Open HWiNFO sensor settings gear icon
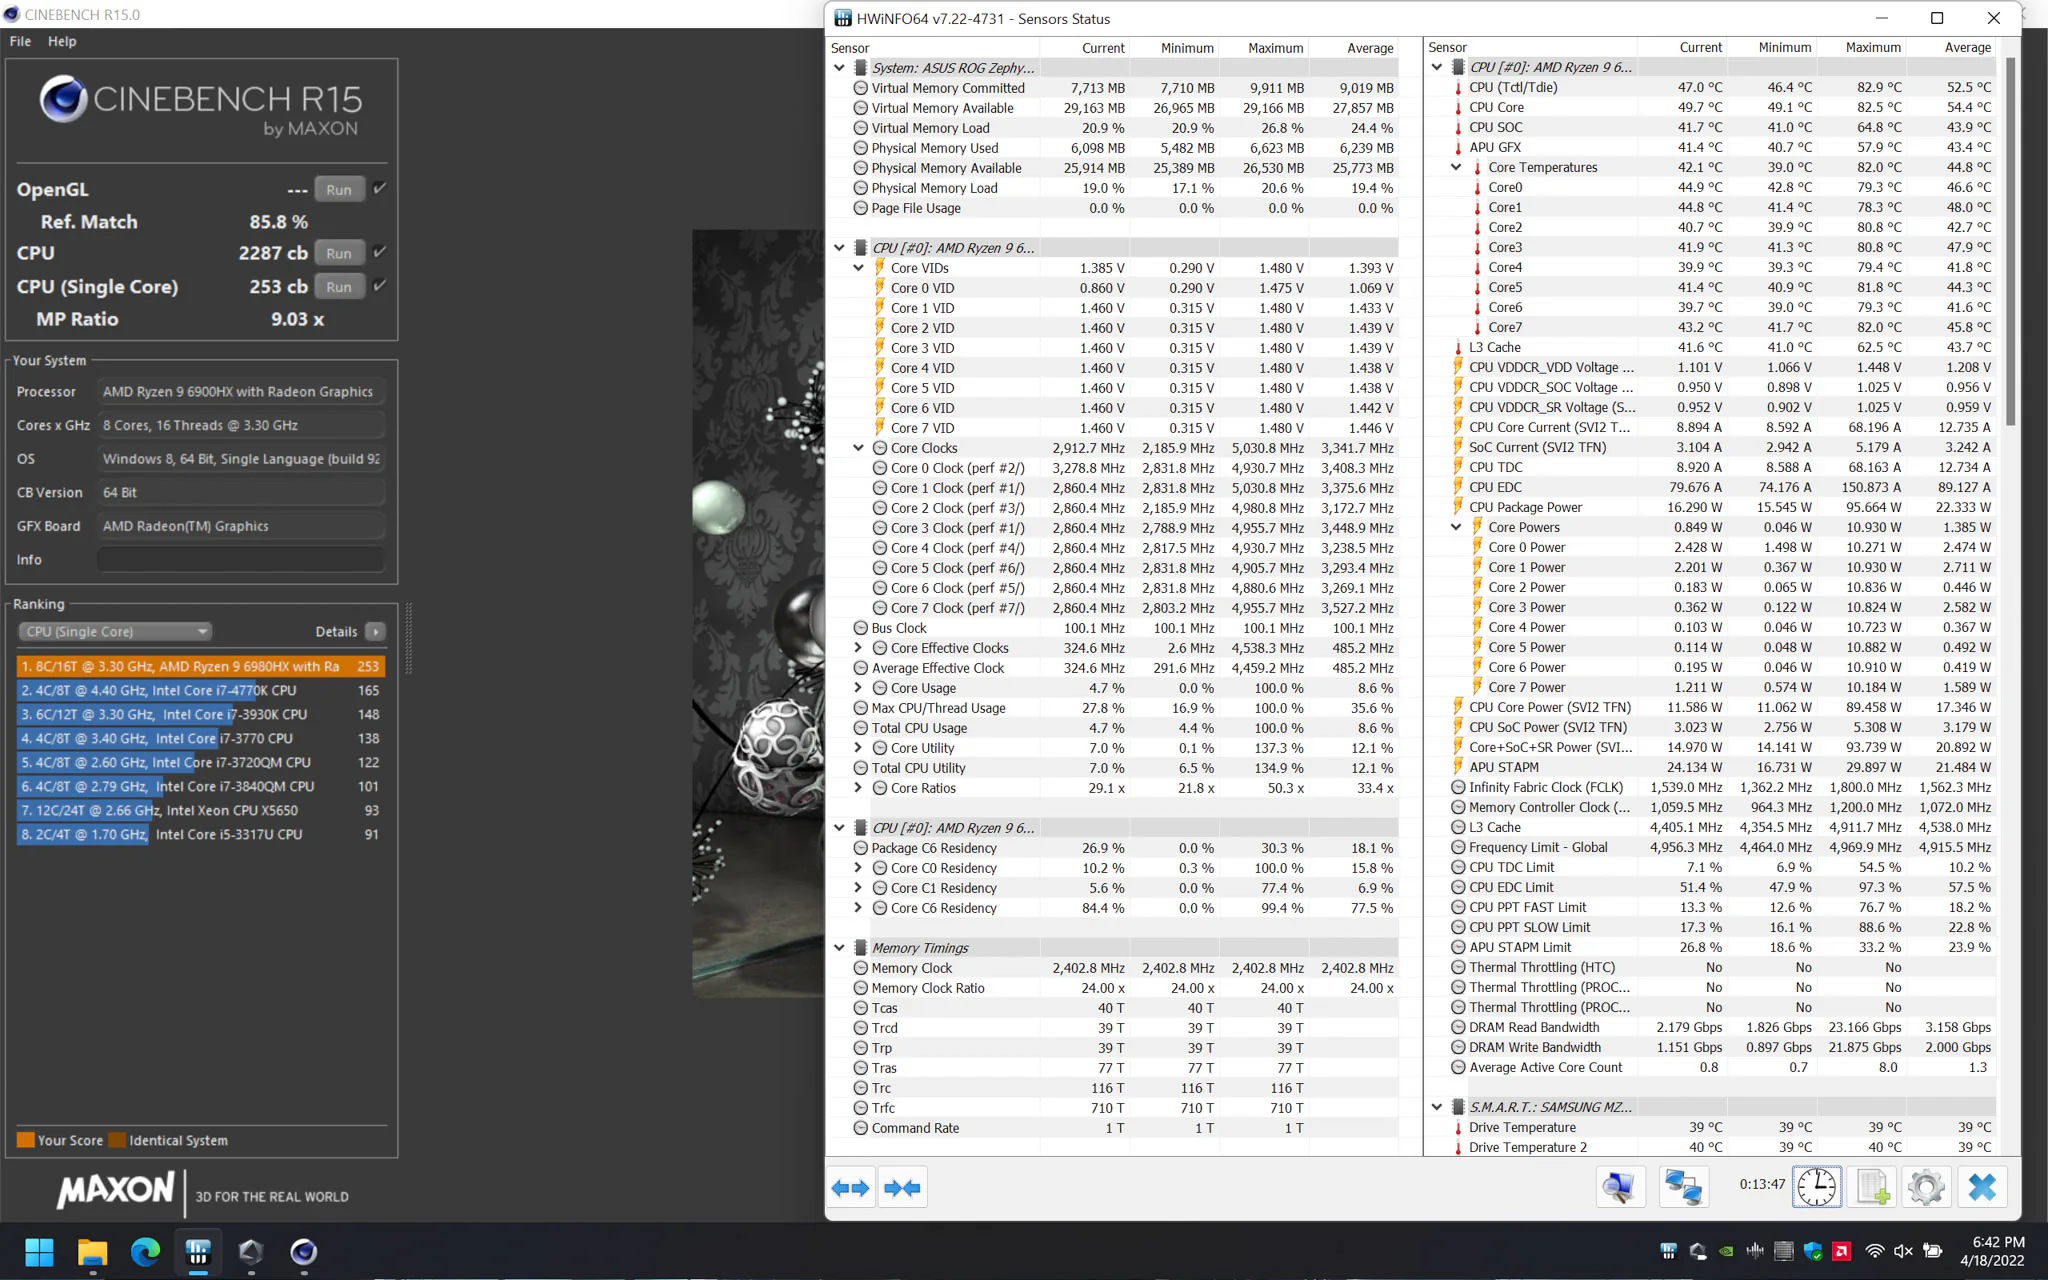Image resolution: width=2048 pixels, height=1280 pixels. (1926, 1187)
